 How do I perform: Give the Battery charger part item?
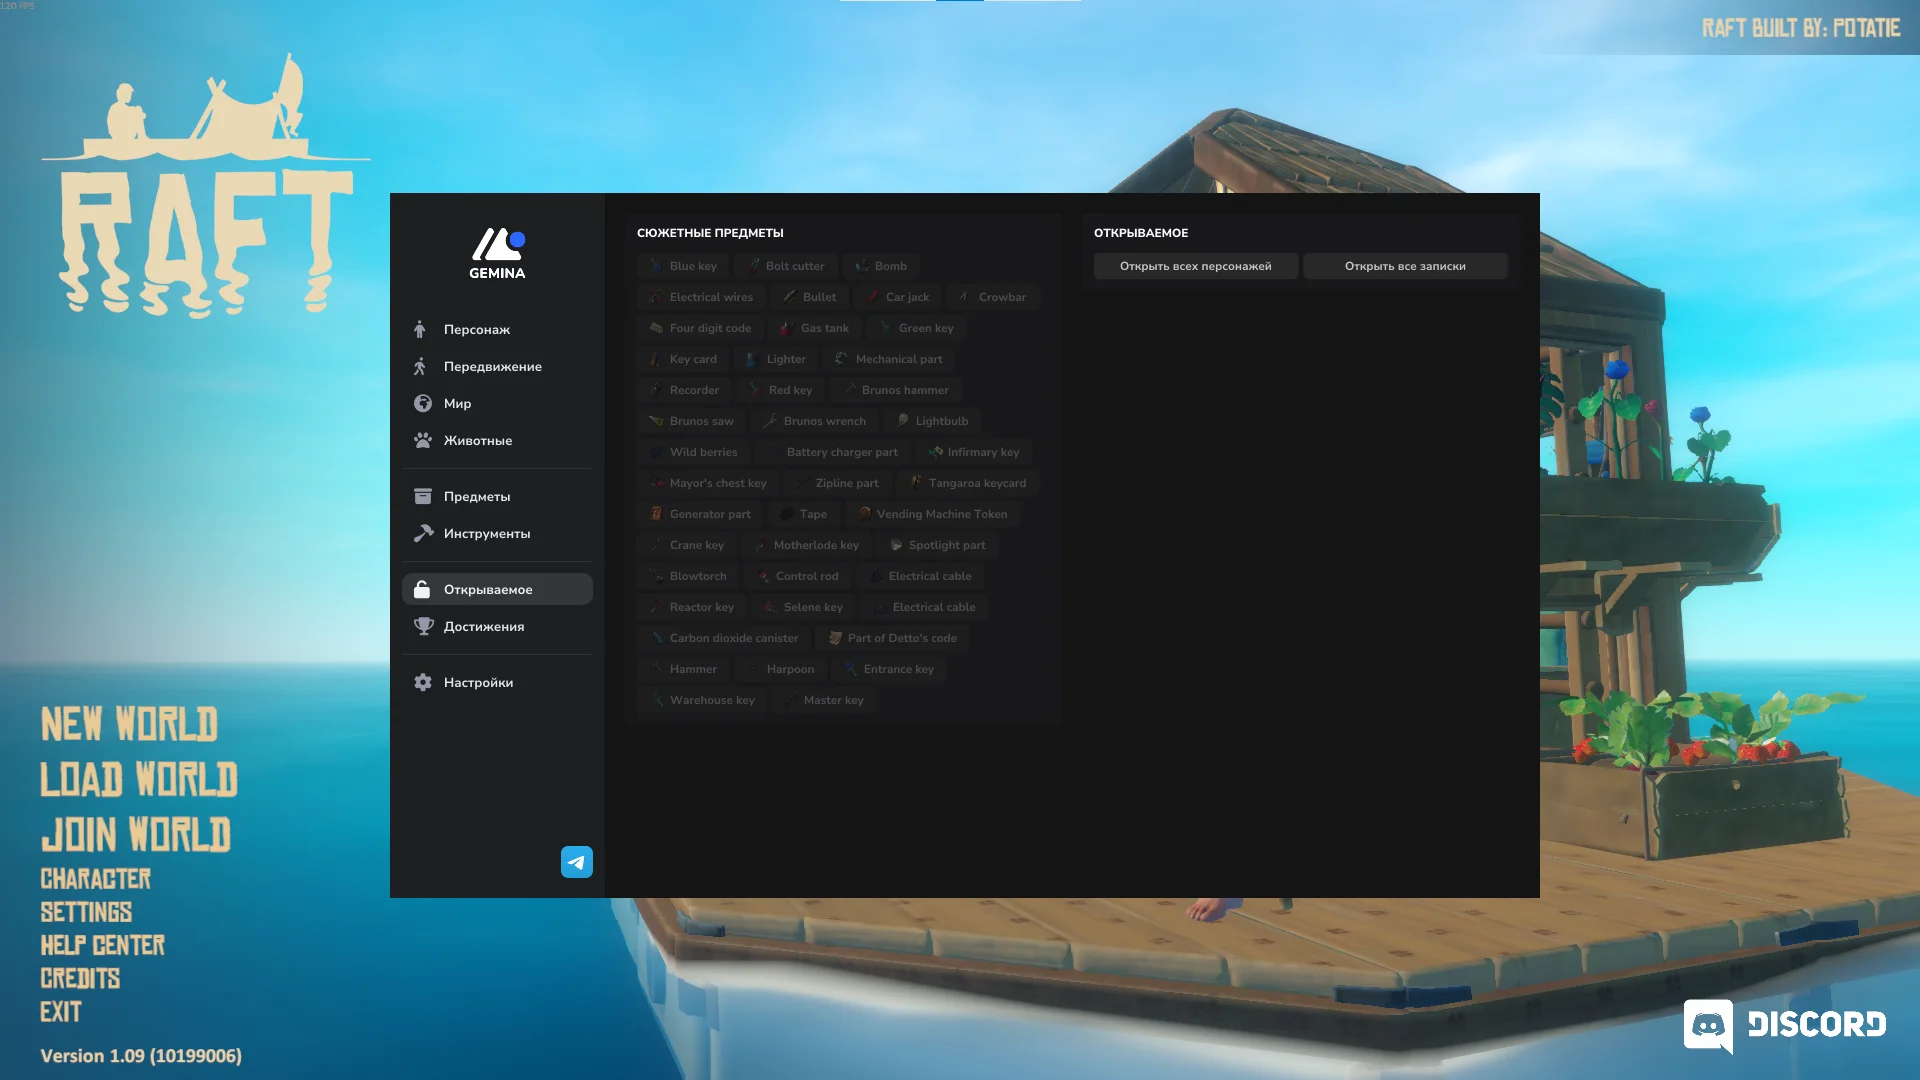click(x=832, y=452)
